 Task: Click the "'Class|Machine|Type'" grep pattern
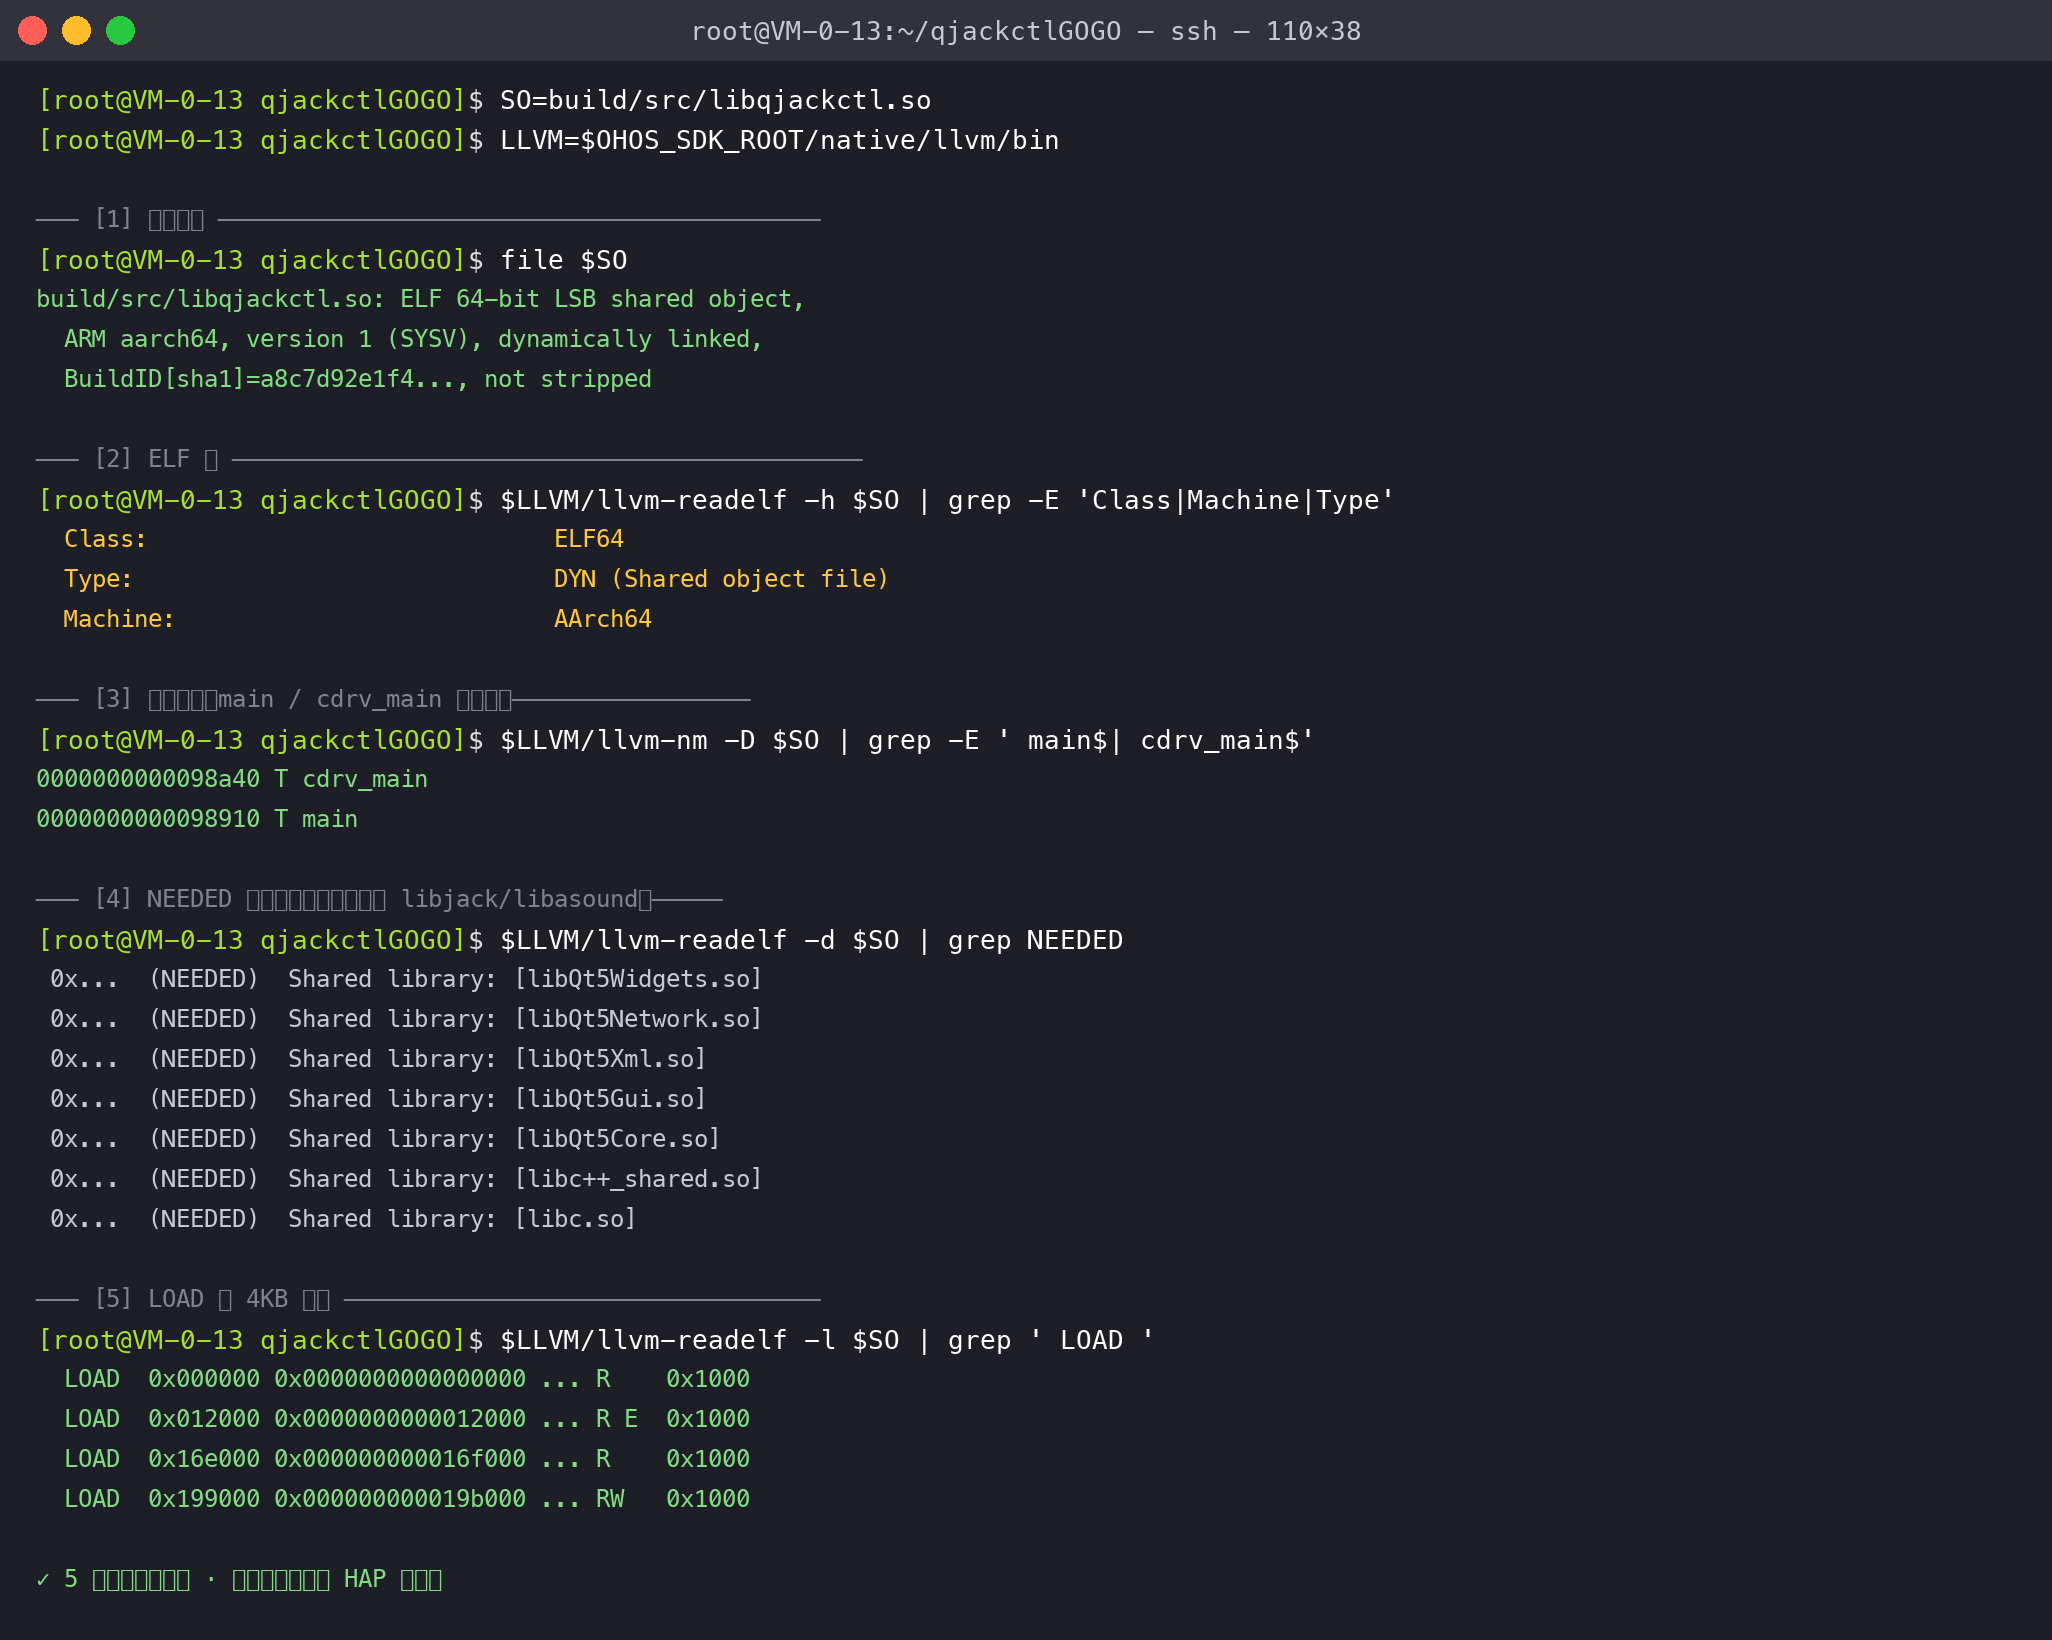click(1235, 500)
